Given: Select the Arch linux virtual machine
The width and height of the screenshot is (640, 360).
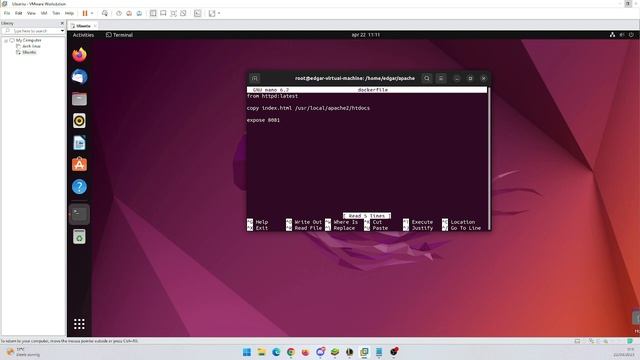Looking at the screenshot, I should [x=31, y=46].
